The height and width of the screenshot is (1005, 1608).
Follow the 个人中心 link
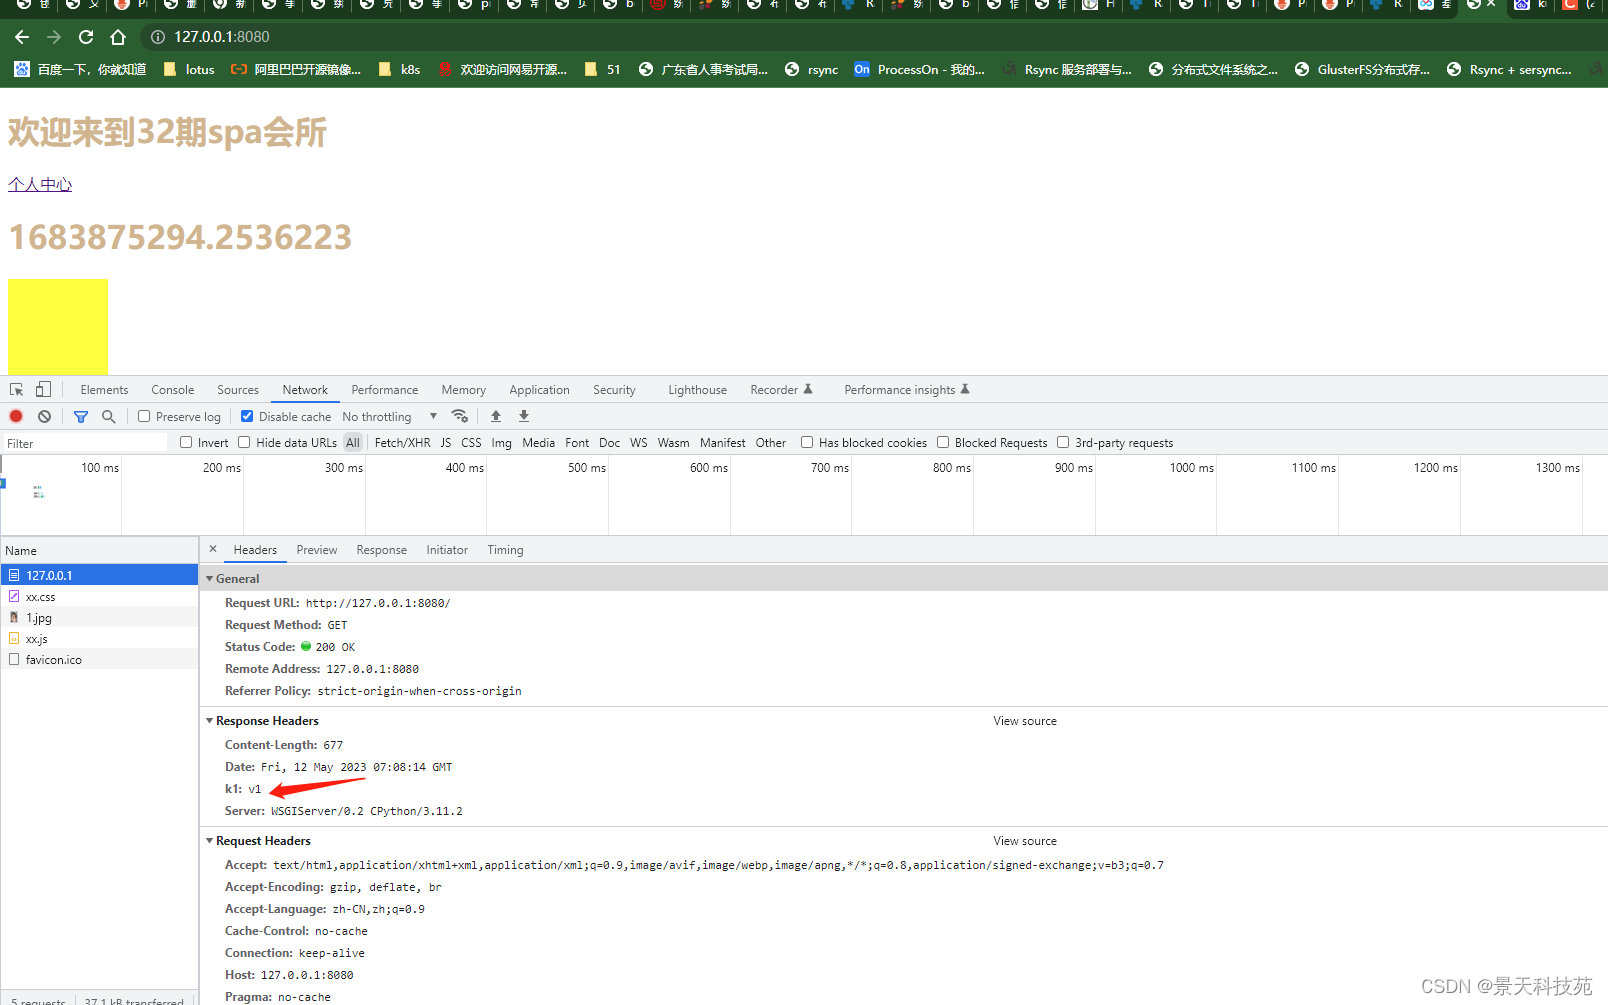(40, 184)
